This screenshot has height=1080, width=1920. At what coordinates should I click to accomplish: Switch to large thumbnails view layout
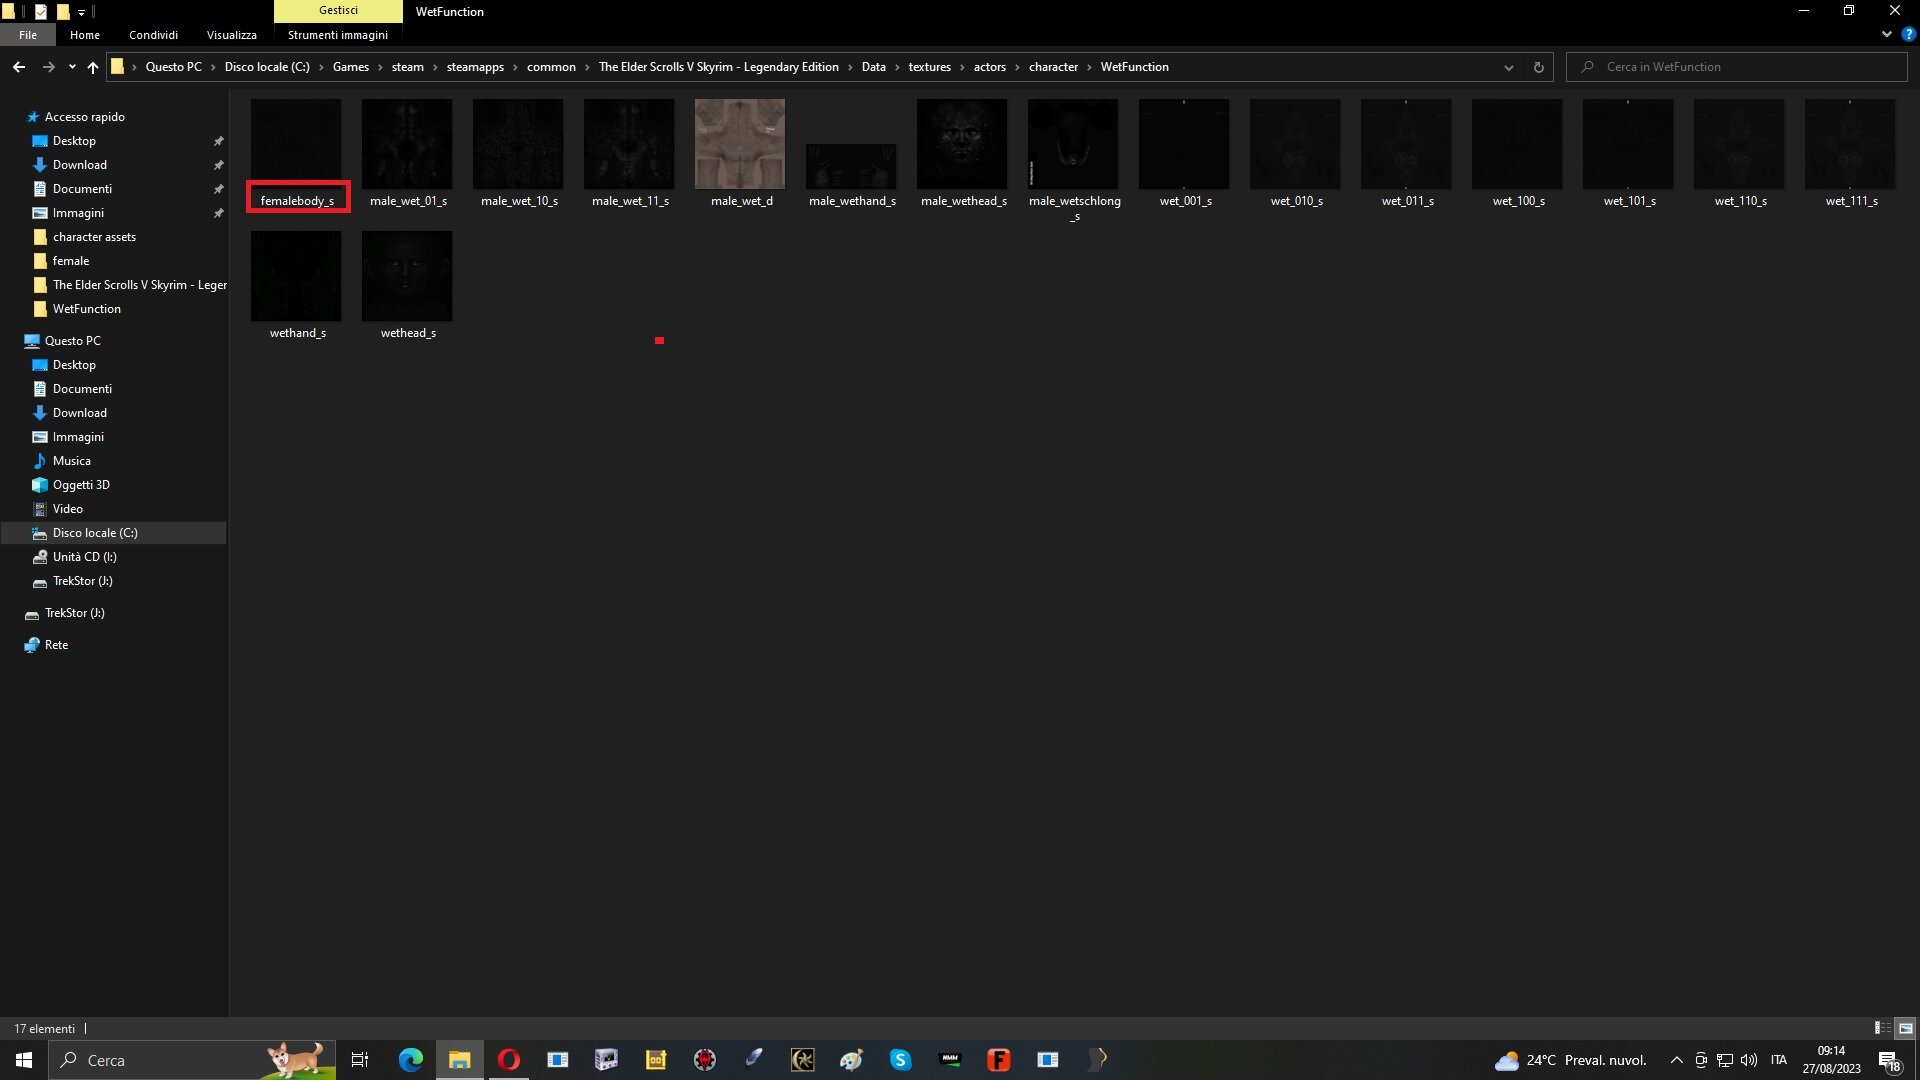coord(1905,1028)
